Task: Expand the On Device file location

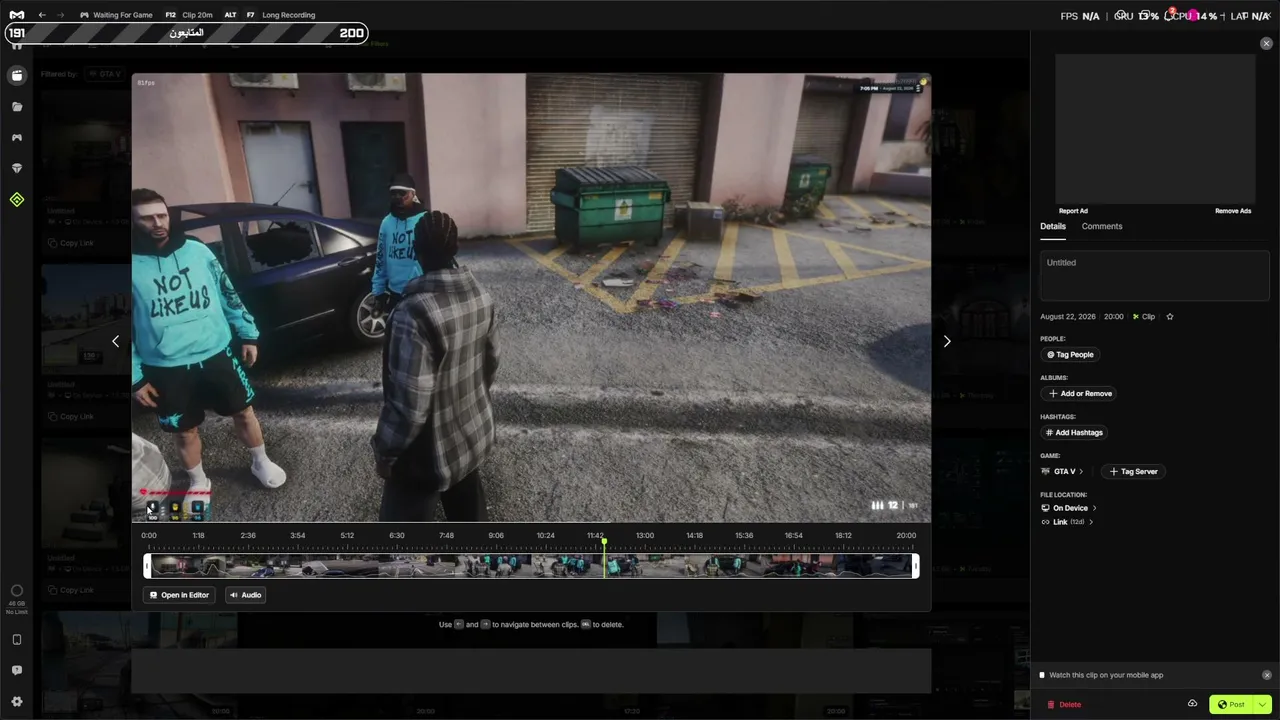Action: coord(1069,508)
